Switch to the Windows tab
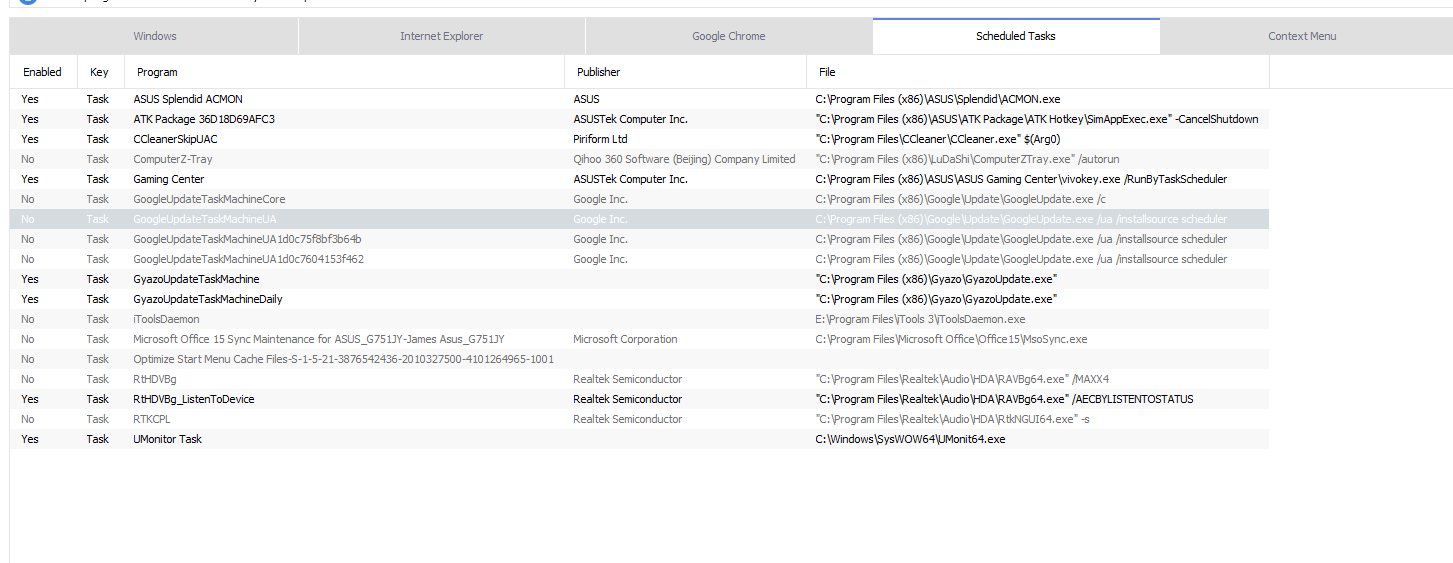The width and height of the screenshot is (1453, 563). [x=154, y=36]
